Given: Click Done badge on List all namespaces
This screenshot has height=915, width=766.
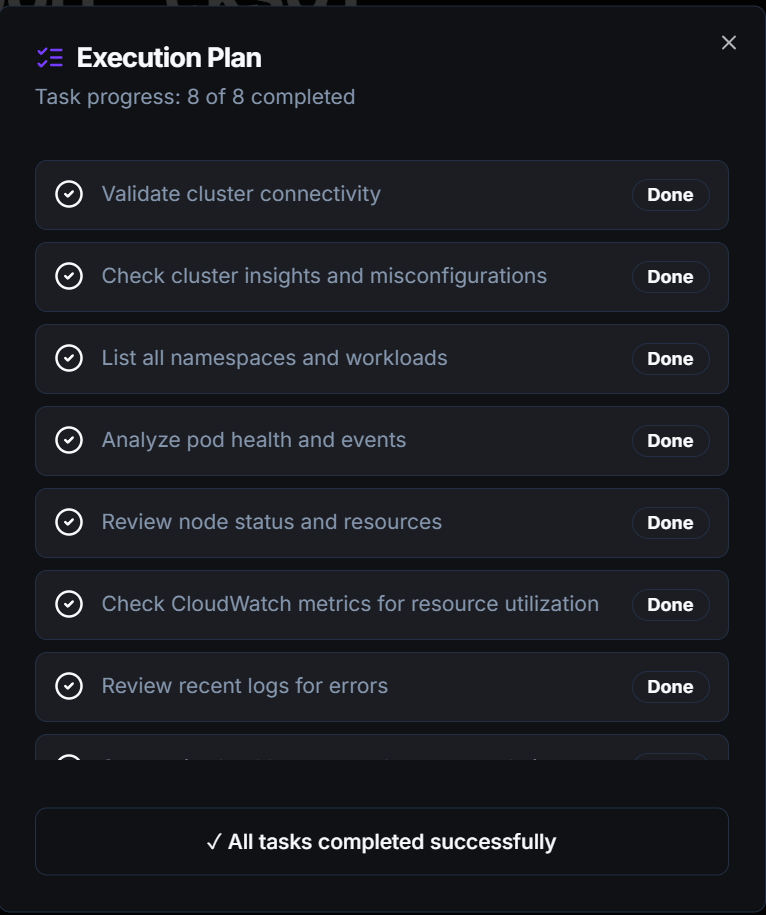Looking at the screenshot, I should pos(670,359).
